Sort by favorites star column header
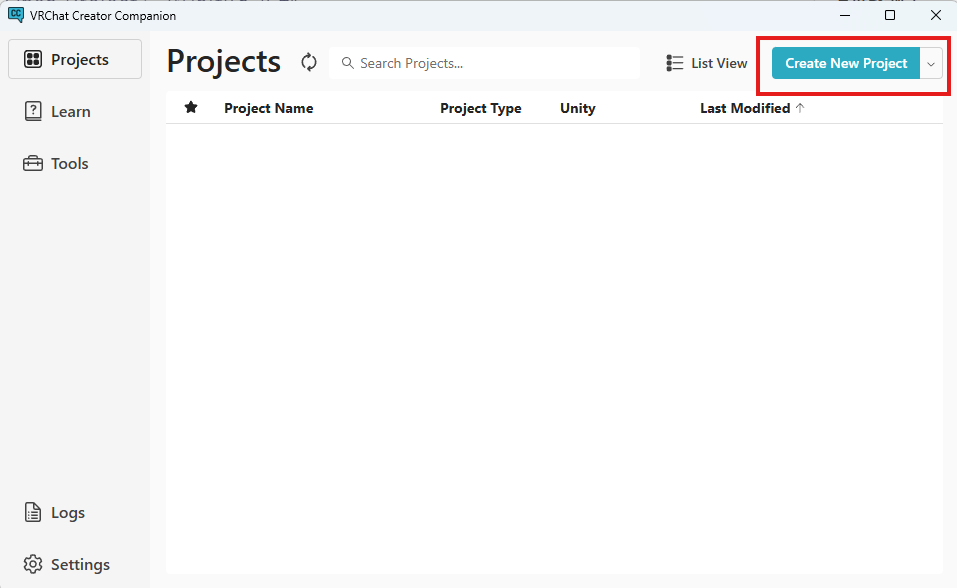The image size is (957, 588). (191, 107)
